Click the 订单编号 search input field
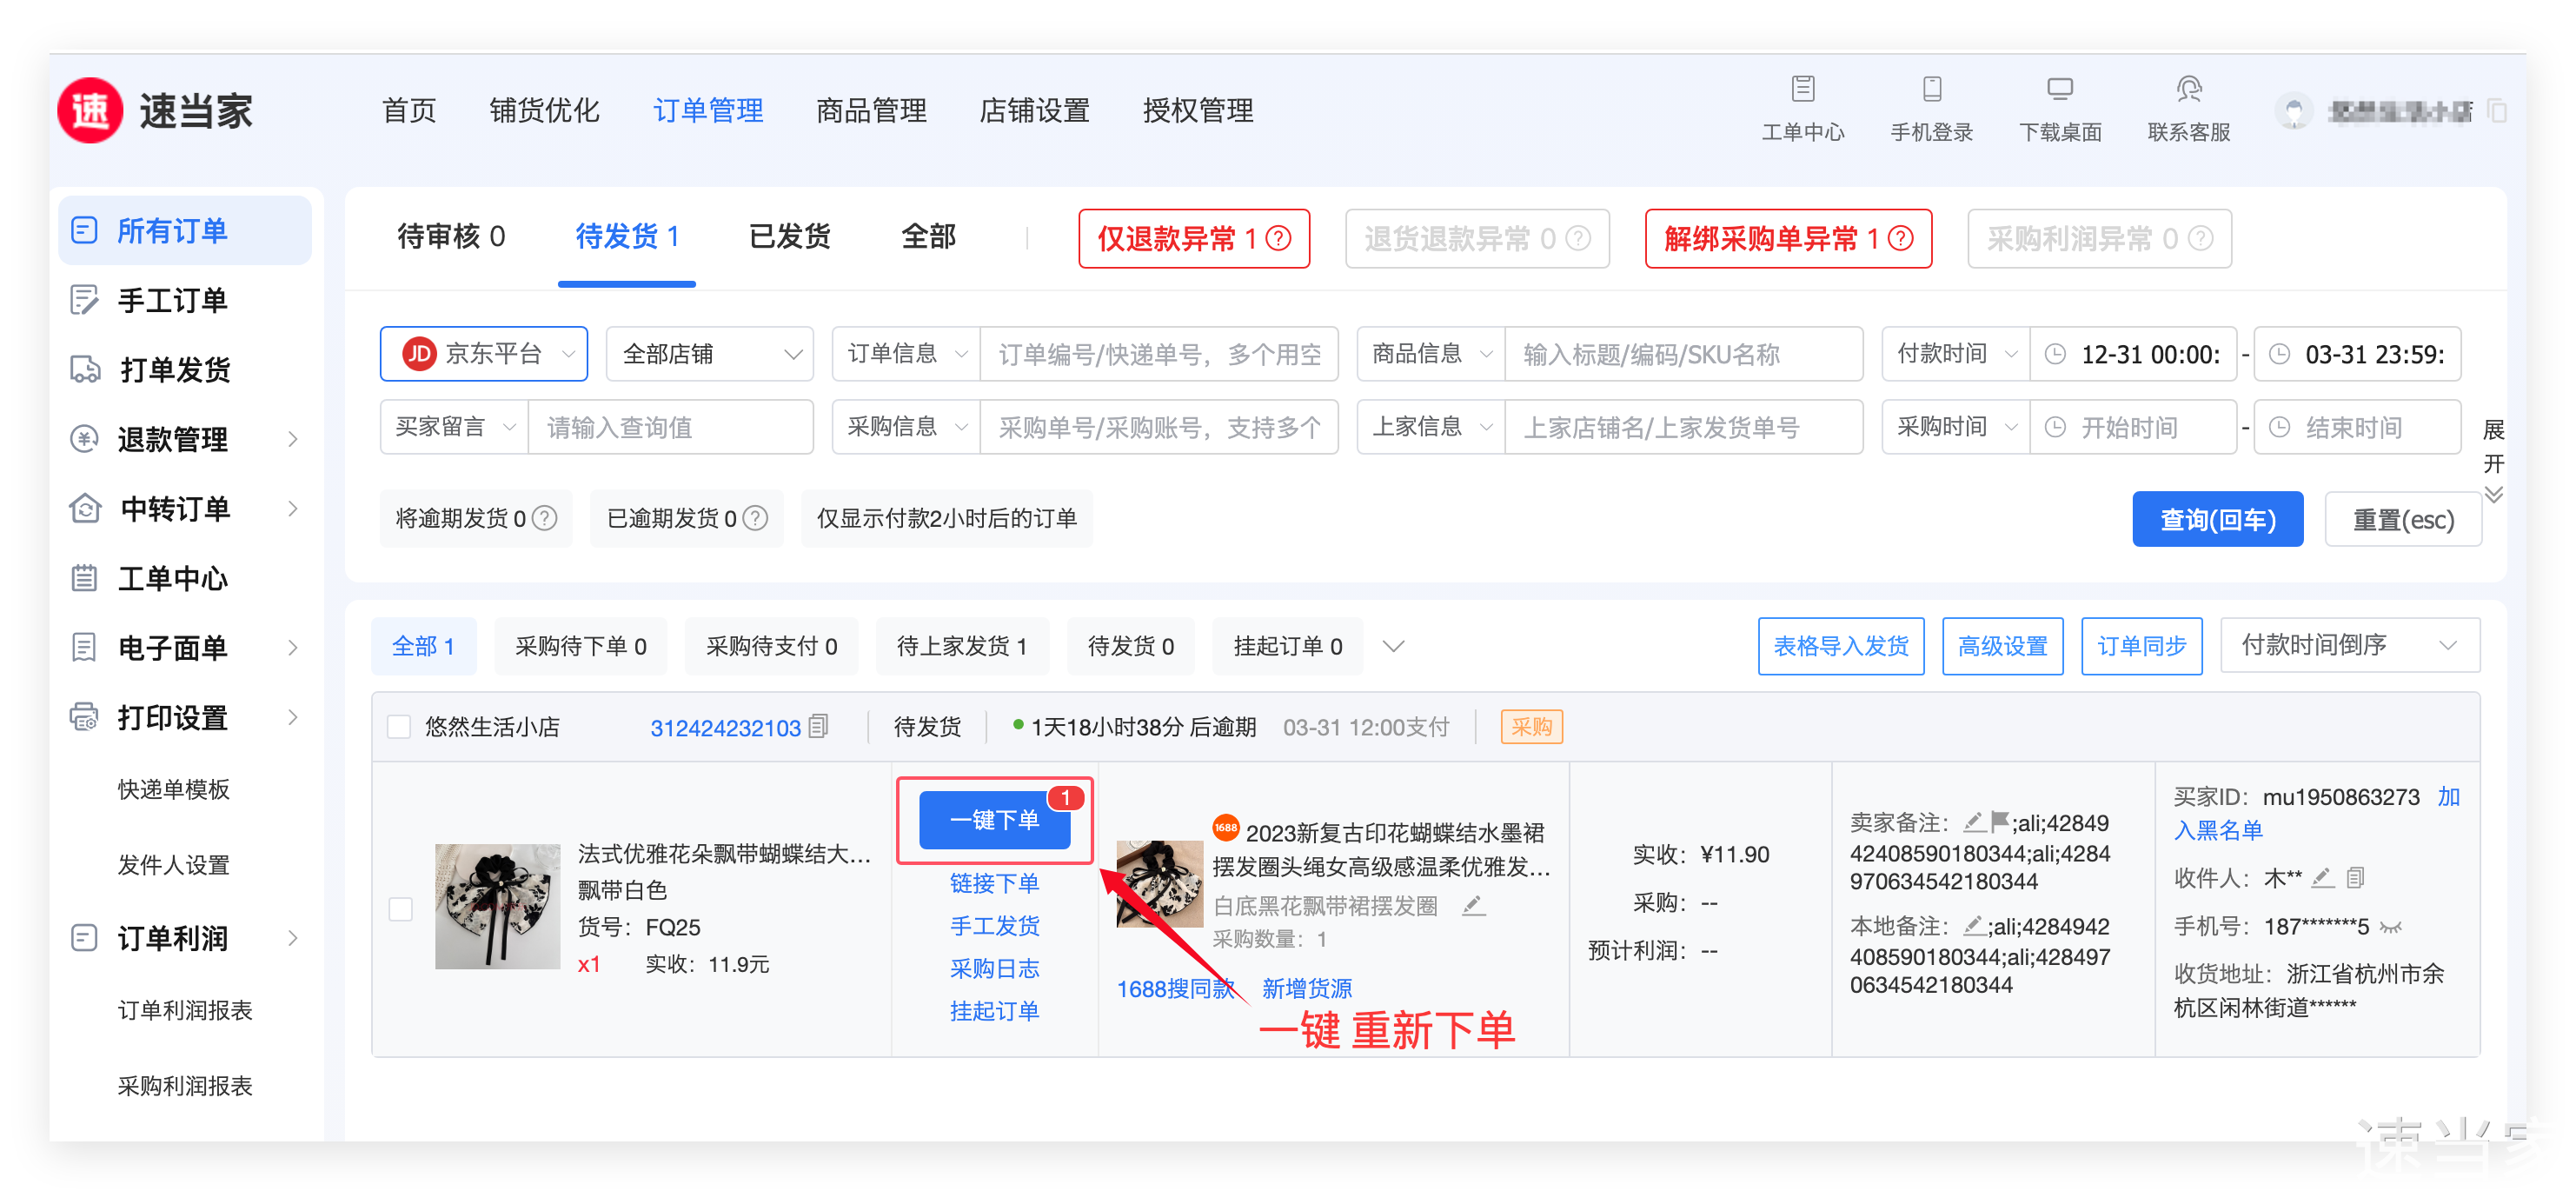 click(1158, 354)
